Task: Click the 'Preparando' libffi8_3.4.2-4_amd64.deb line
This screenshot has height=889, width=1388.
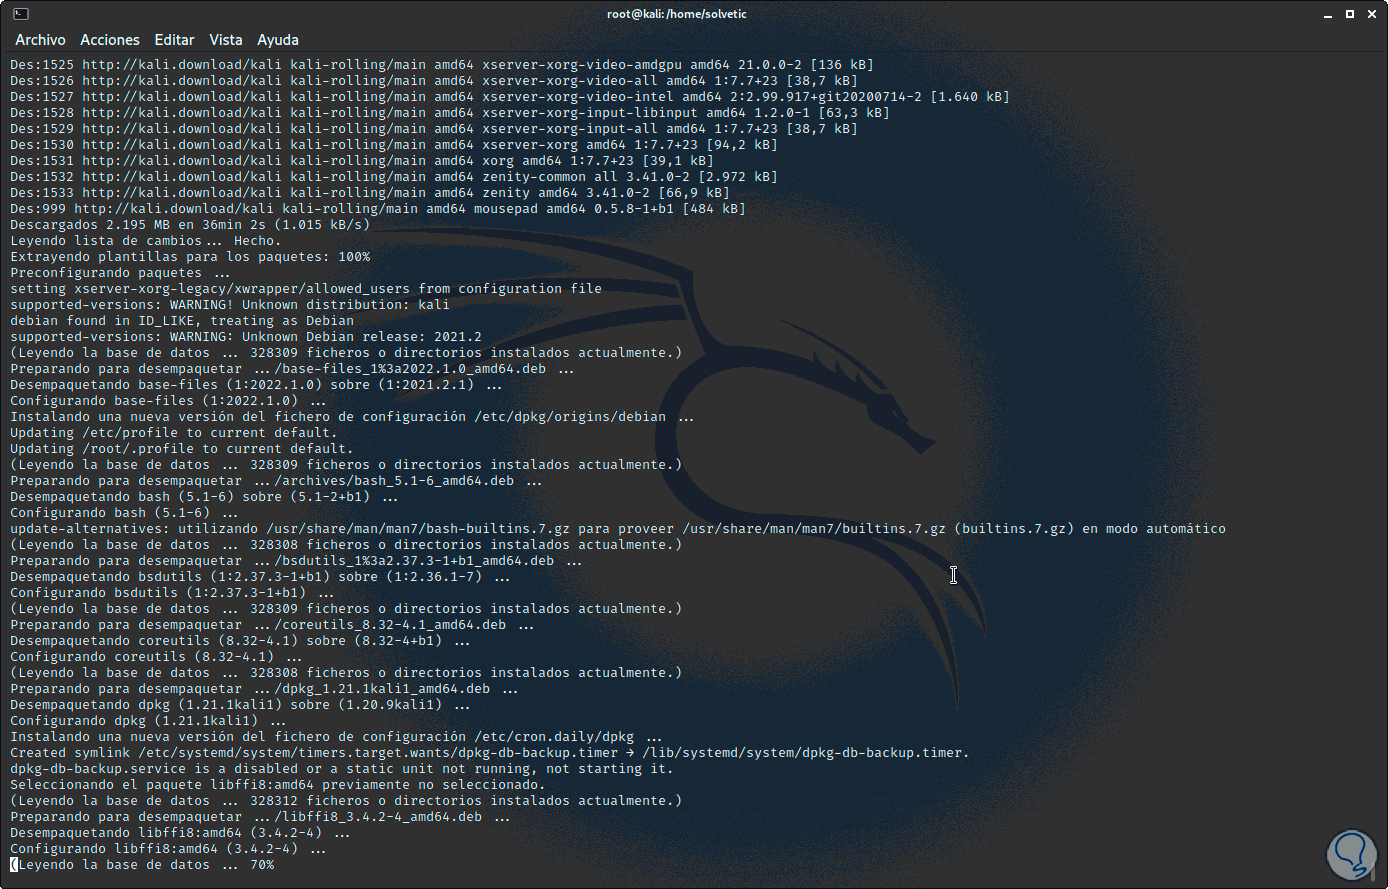Action: click(260, 817)
